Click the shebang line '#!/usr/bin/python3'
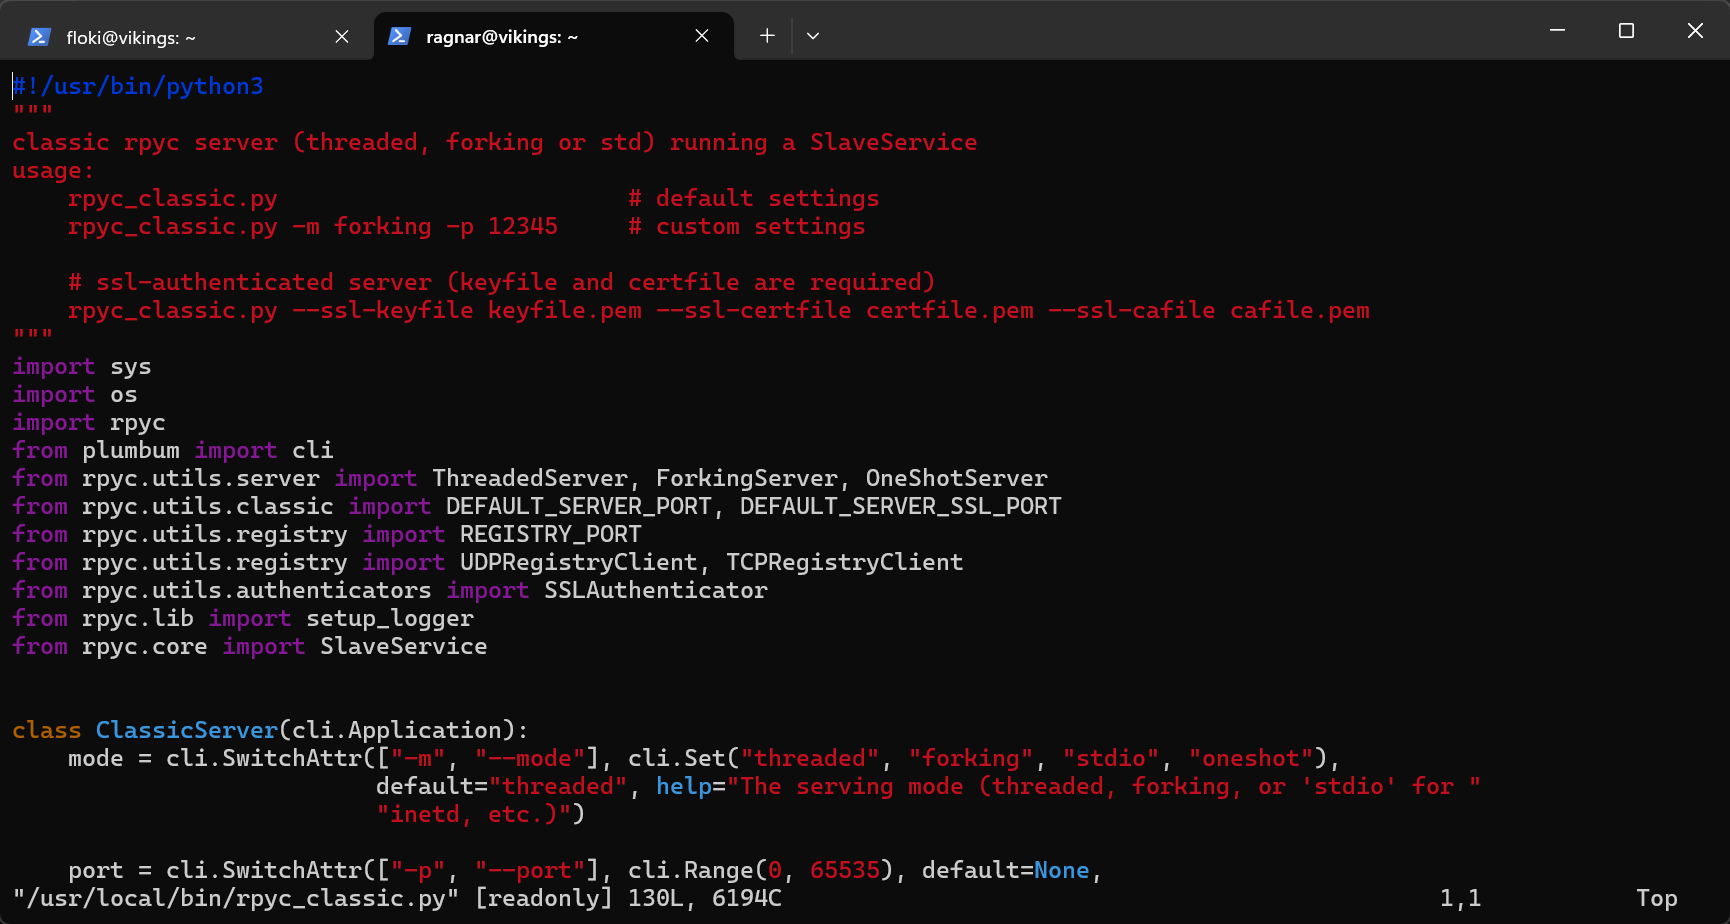The width and height of the screenshot is (1730, 924). (x=138, y=86)
